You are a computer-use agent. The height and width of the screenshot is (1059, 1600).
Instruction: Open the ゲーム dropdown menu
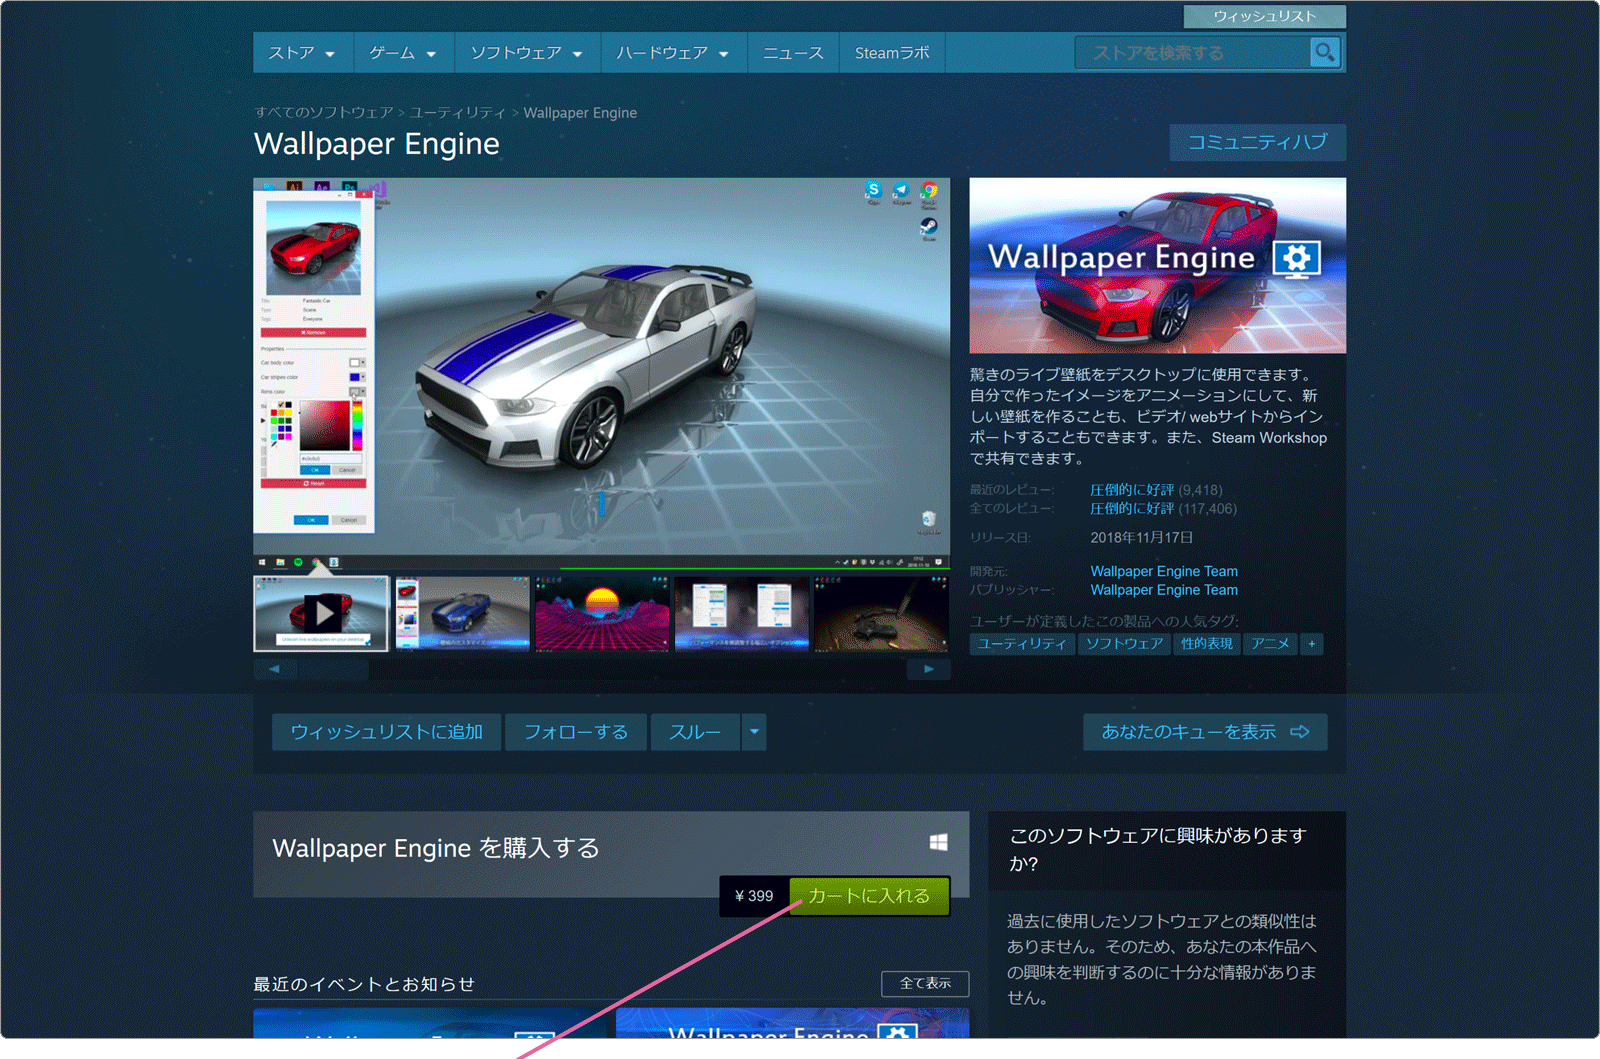tap(403, 53)
